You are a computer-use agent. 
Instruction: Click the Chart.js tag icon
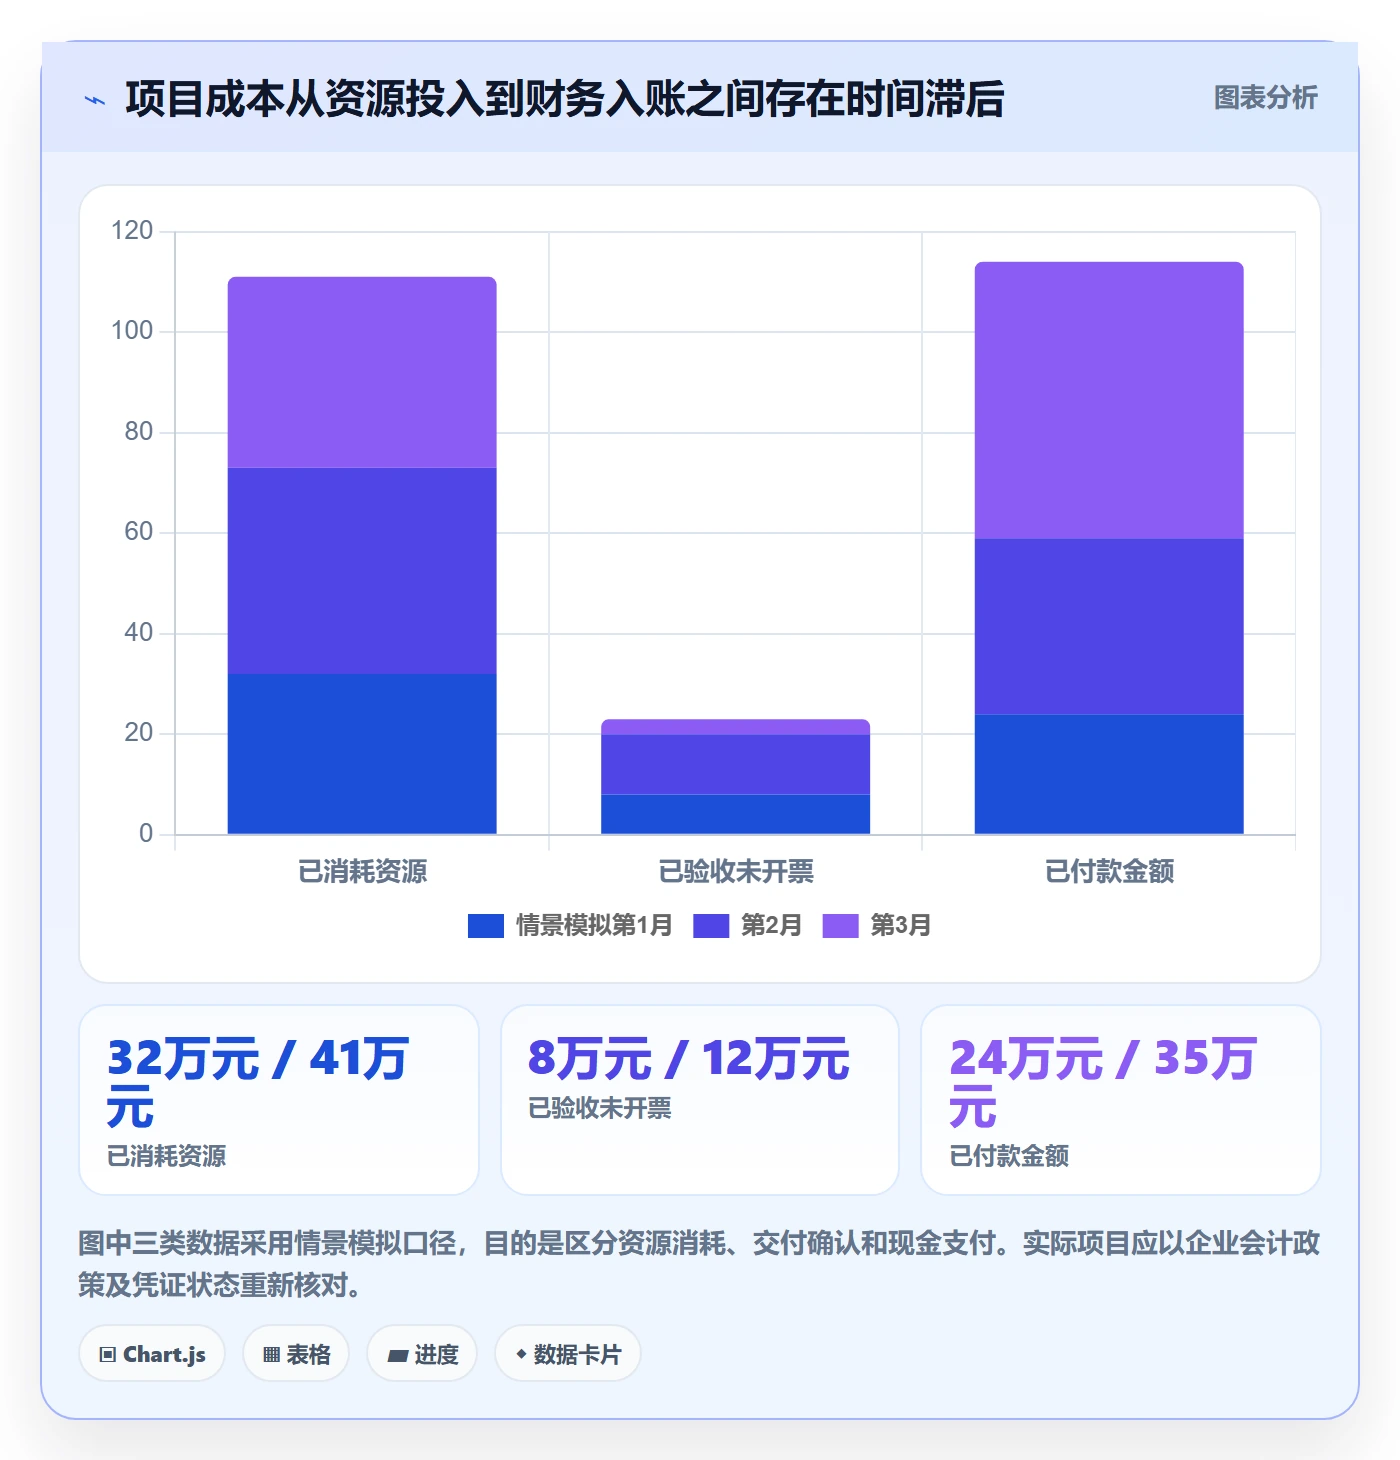[x=108, y=1355]
